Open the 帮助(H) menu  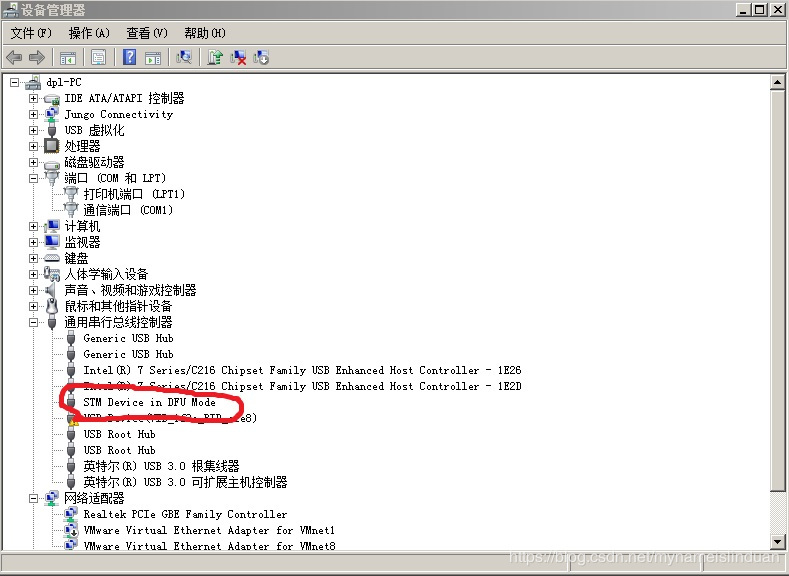(205, 33)
